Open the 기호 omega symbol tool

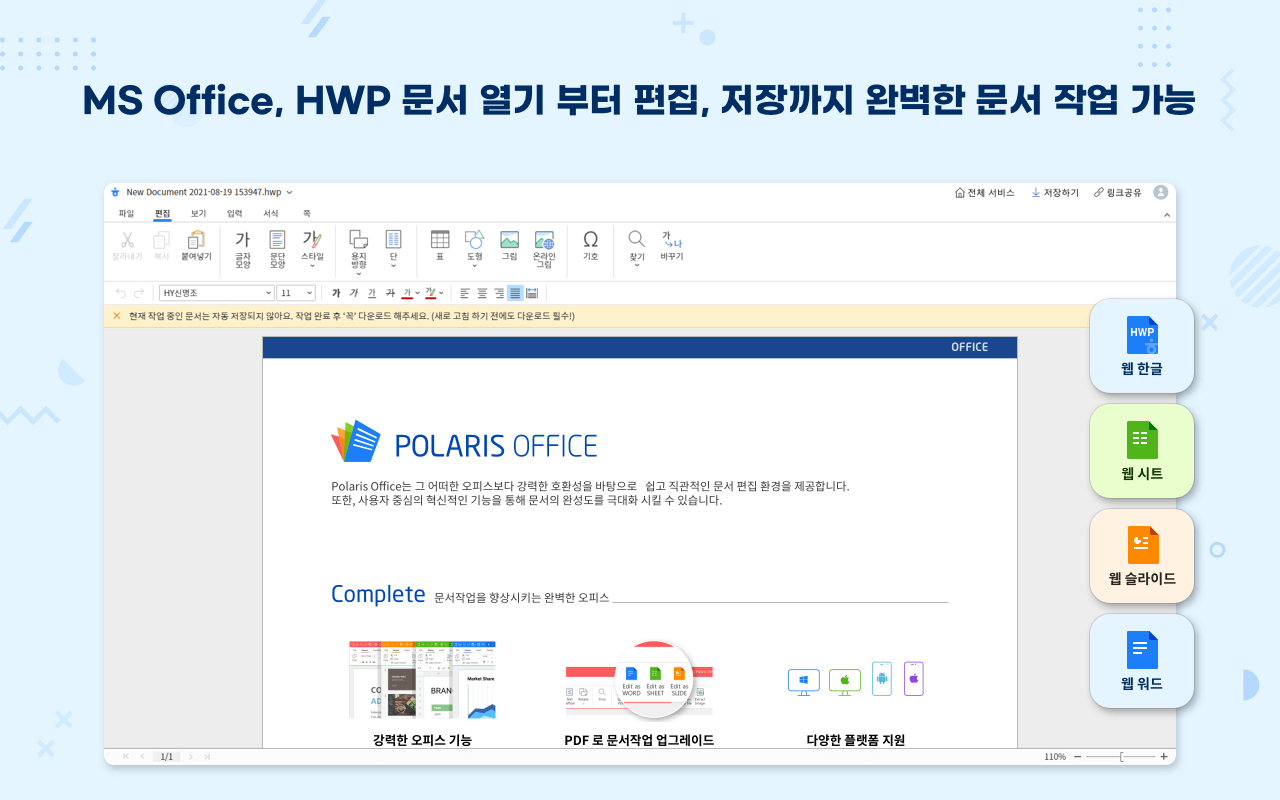(x=590, y=240)
